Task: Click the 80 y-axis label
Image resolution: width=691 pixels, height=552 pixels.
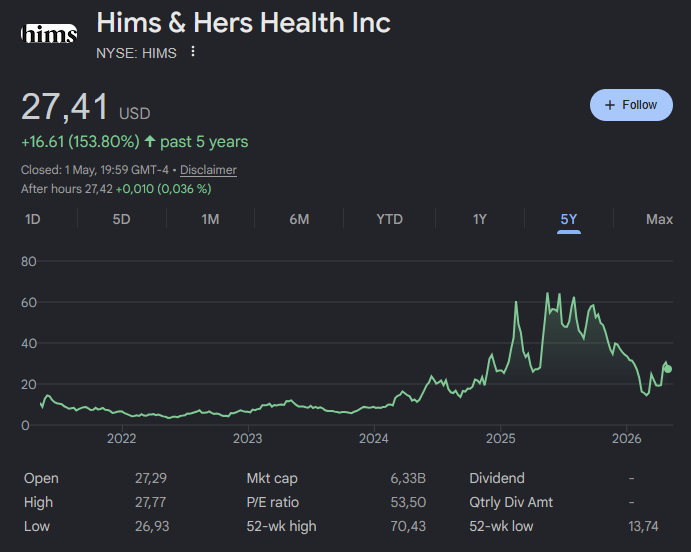Action: (29, 262)
